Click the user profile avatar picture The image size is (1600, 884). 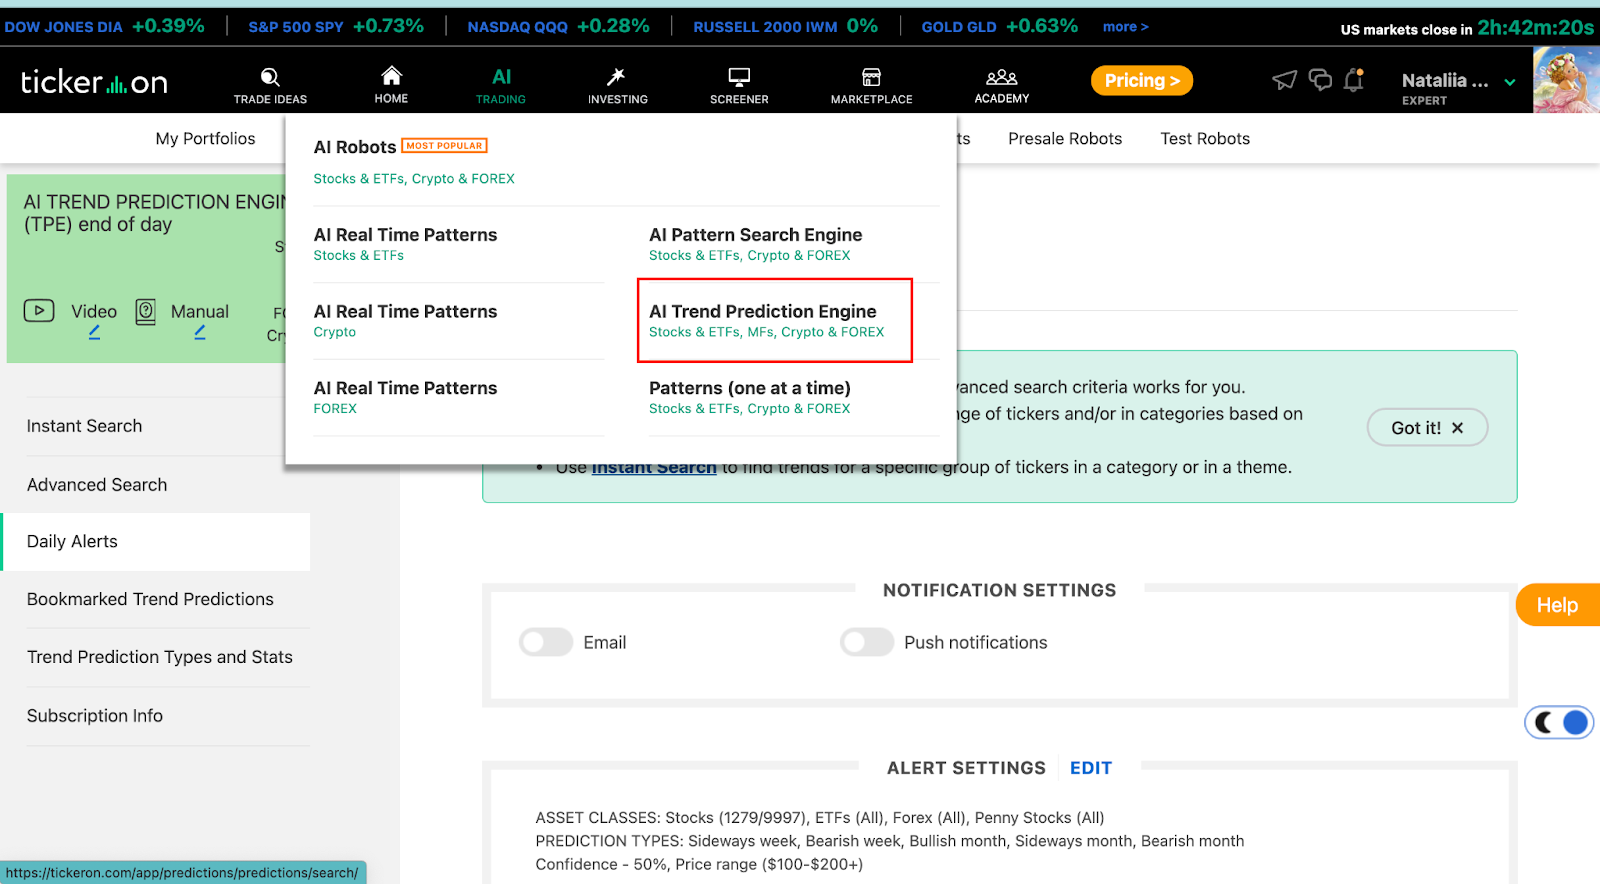(x=1566, y=80)
